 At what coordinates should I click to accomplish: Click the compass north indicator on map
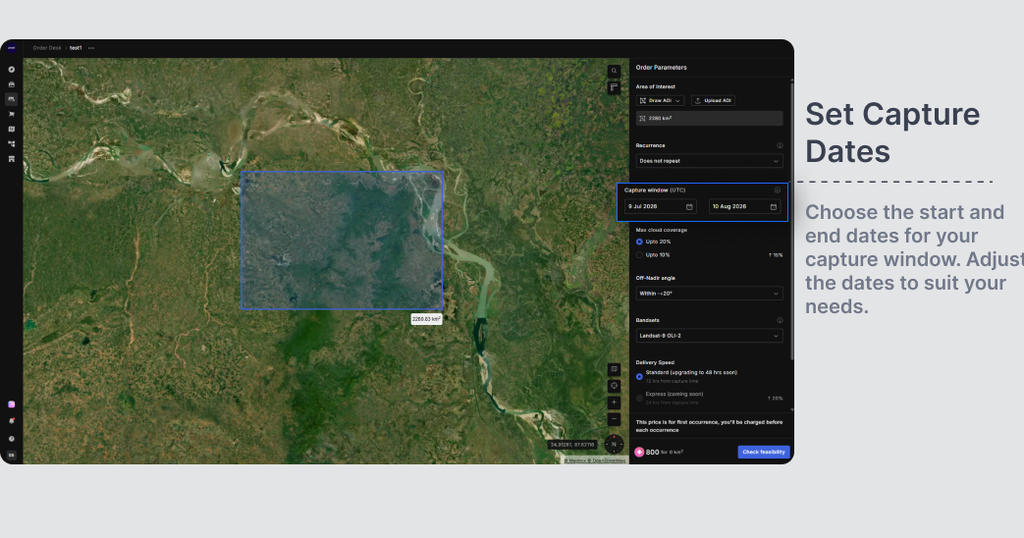(614, 444)
